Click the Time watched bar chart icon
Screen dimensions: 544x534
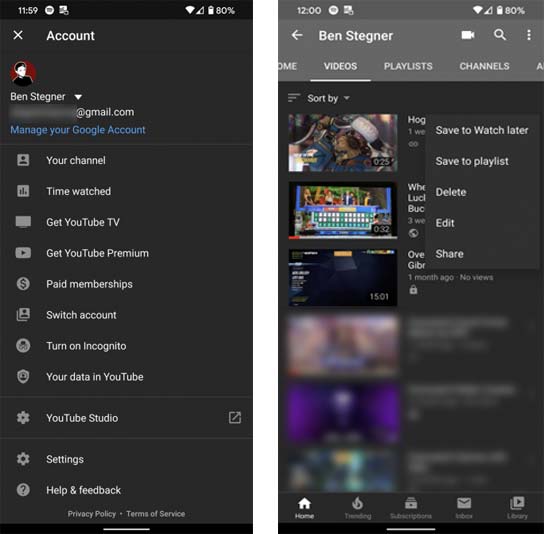(x=23, y=191)
